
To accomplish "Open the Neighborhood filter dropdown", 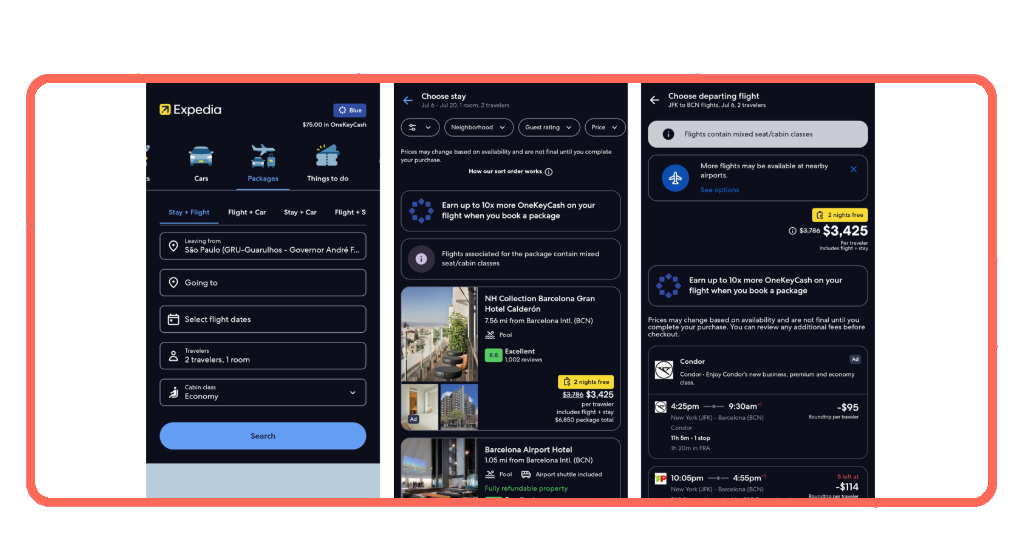I will tap(479, 128).
